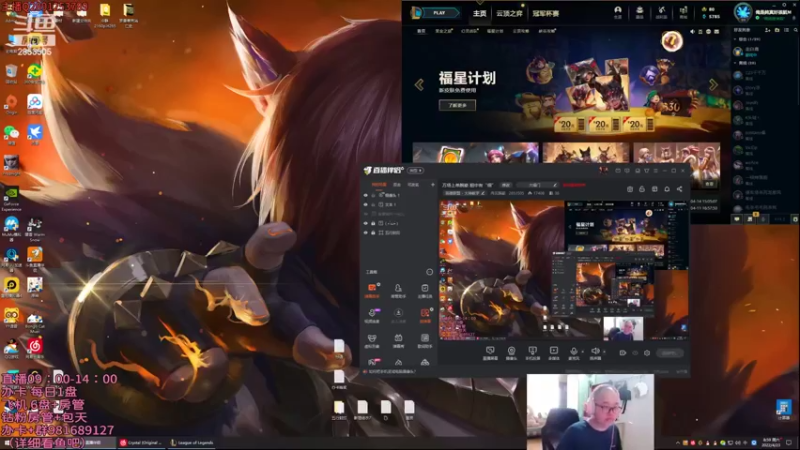Open the store icon in League client header

point(683,10)
